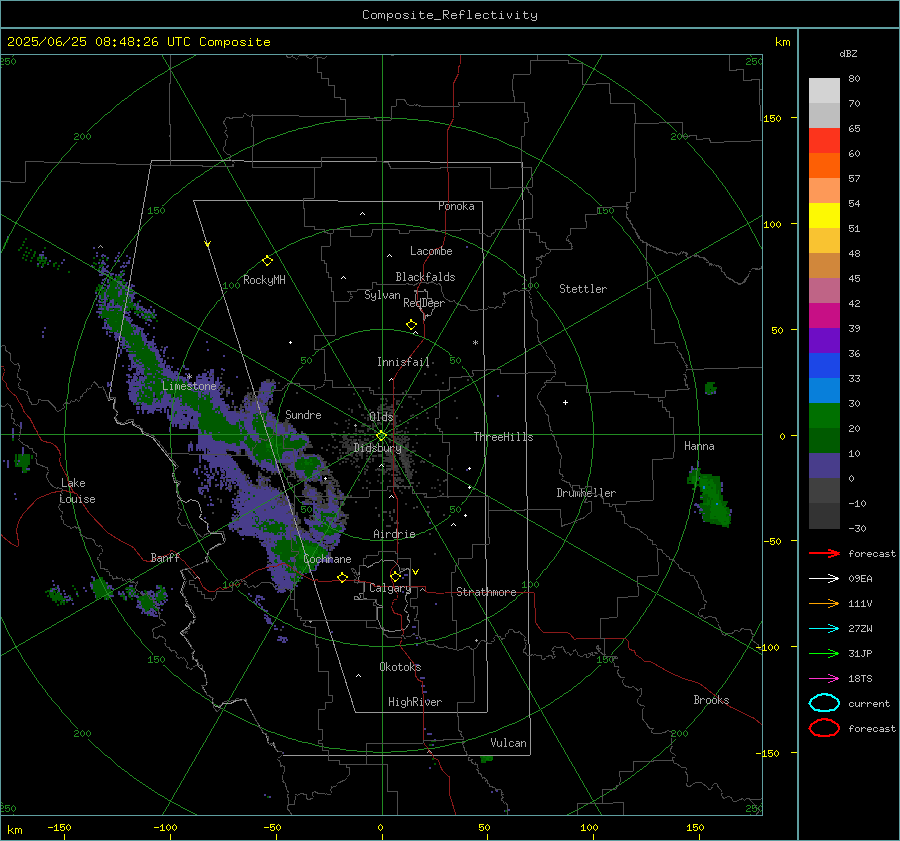This screenshot has height=841, width=900.
Task: Click the red forecast arrow in the legend
Action: (824, 553)
